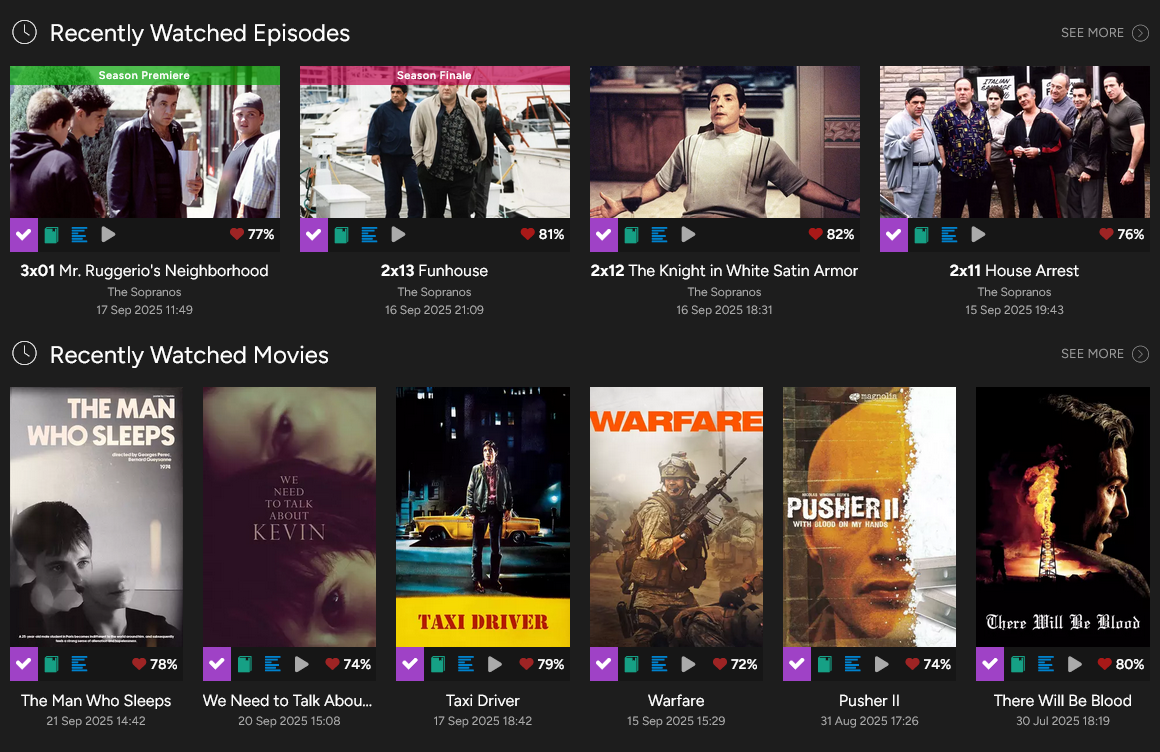Image resolution: width=1160 pixels, height=752 pixels.
Task: List icon under The Man Who Sleeps
Action: pyautogui.click(x=79, y=664)
